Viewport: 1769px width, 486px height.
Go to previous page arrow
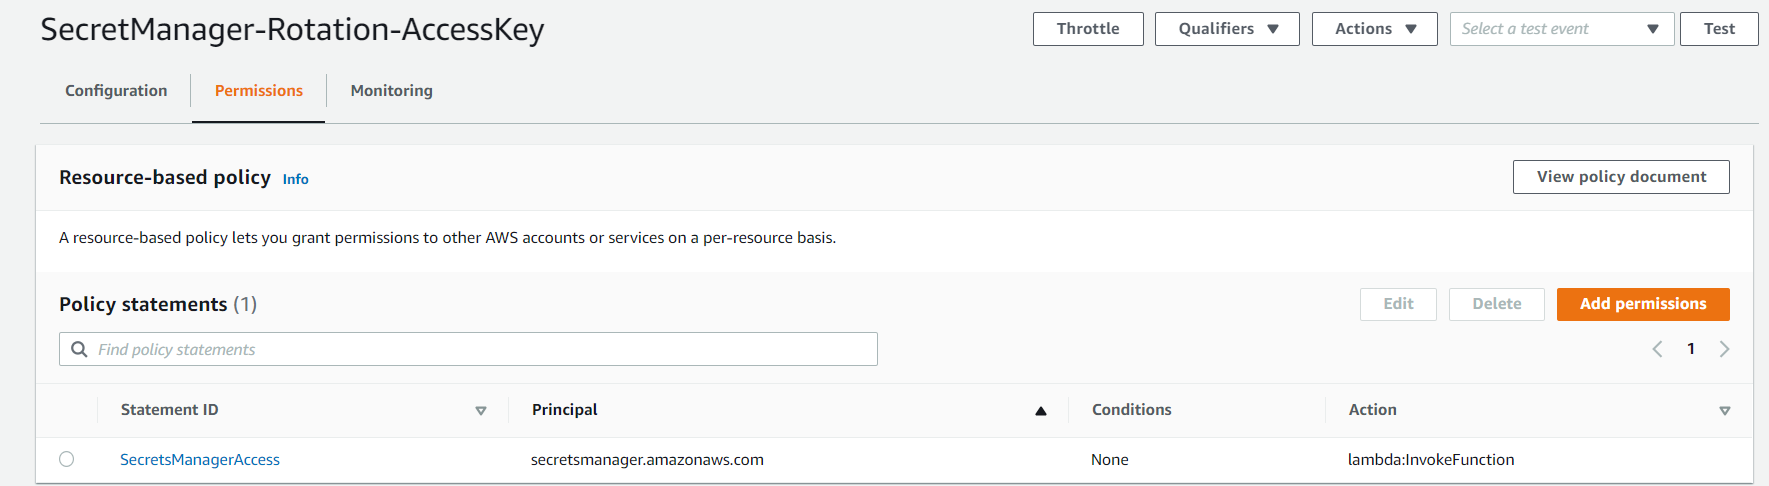pos(1657,349)
